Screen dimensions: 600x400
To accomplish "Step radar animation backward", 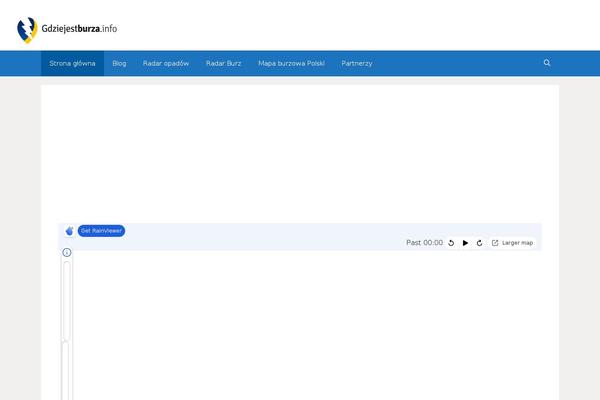I will (x=451, y=243).
